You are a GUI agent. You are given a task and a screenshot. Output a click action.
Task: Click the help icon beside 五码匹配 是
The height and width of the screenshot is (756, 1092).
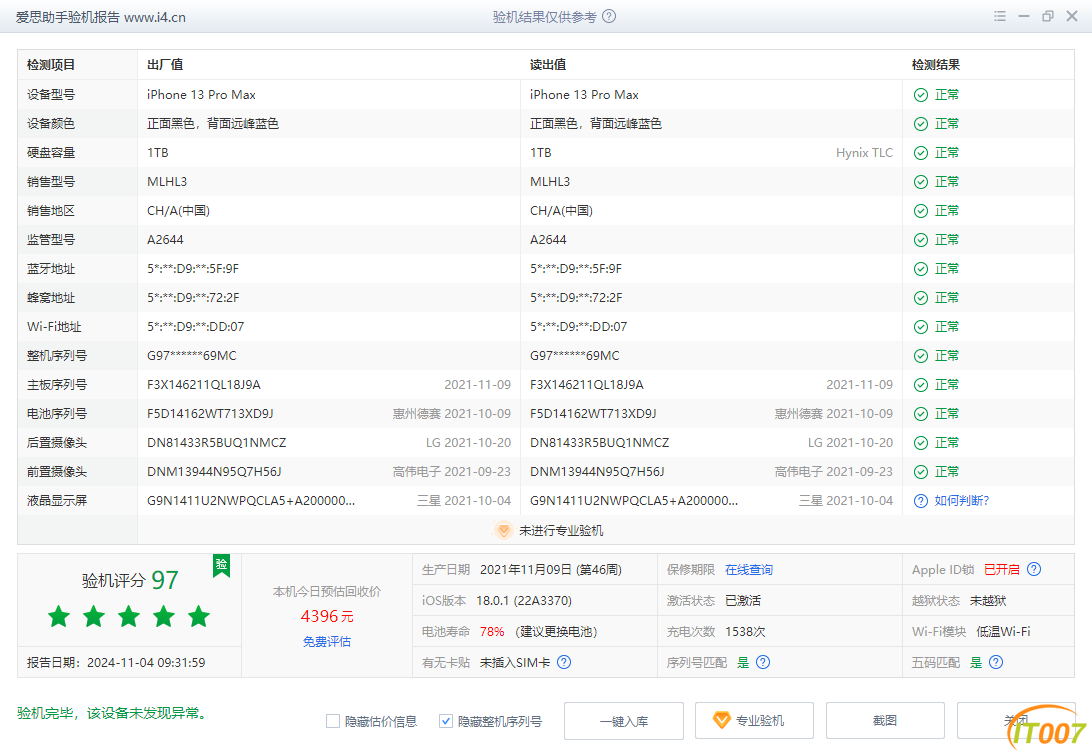(x=996, y=662)
